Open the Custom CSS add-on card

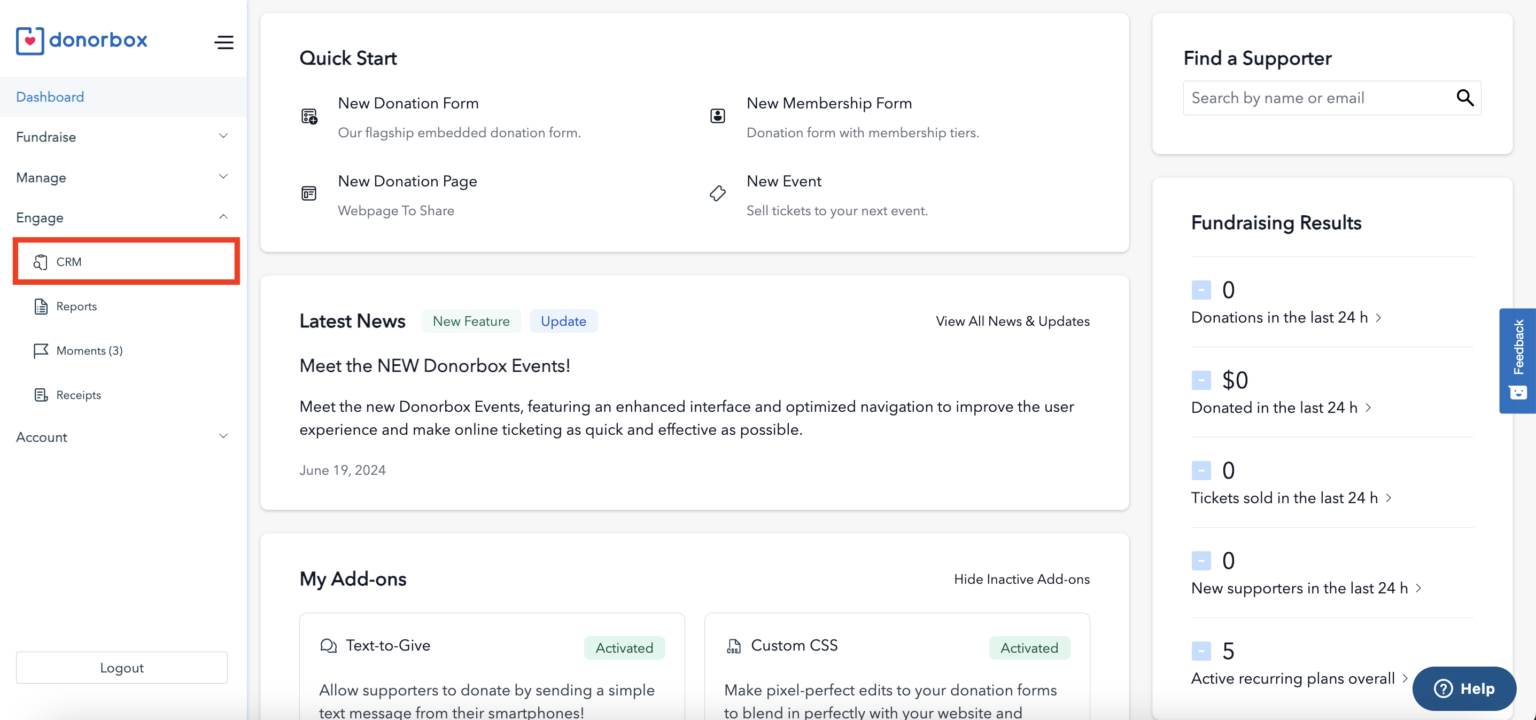tap(897, 667)
